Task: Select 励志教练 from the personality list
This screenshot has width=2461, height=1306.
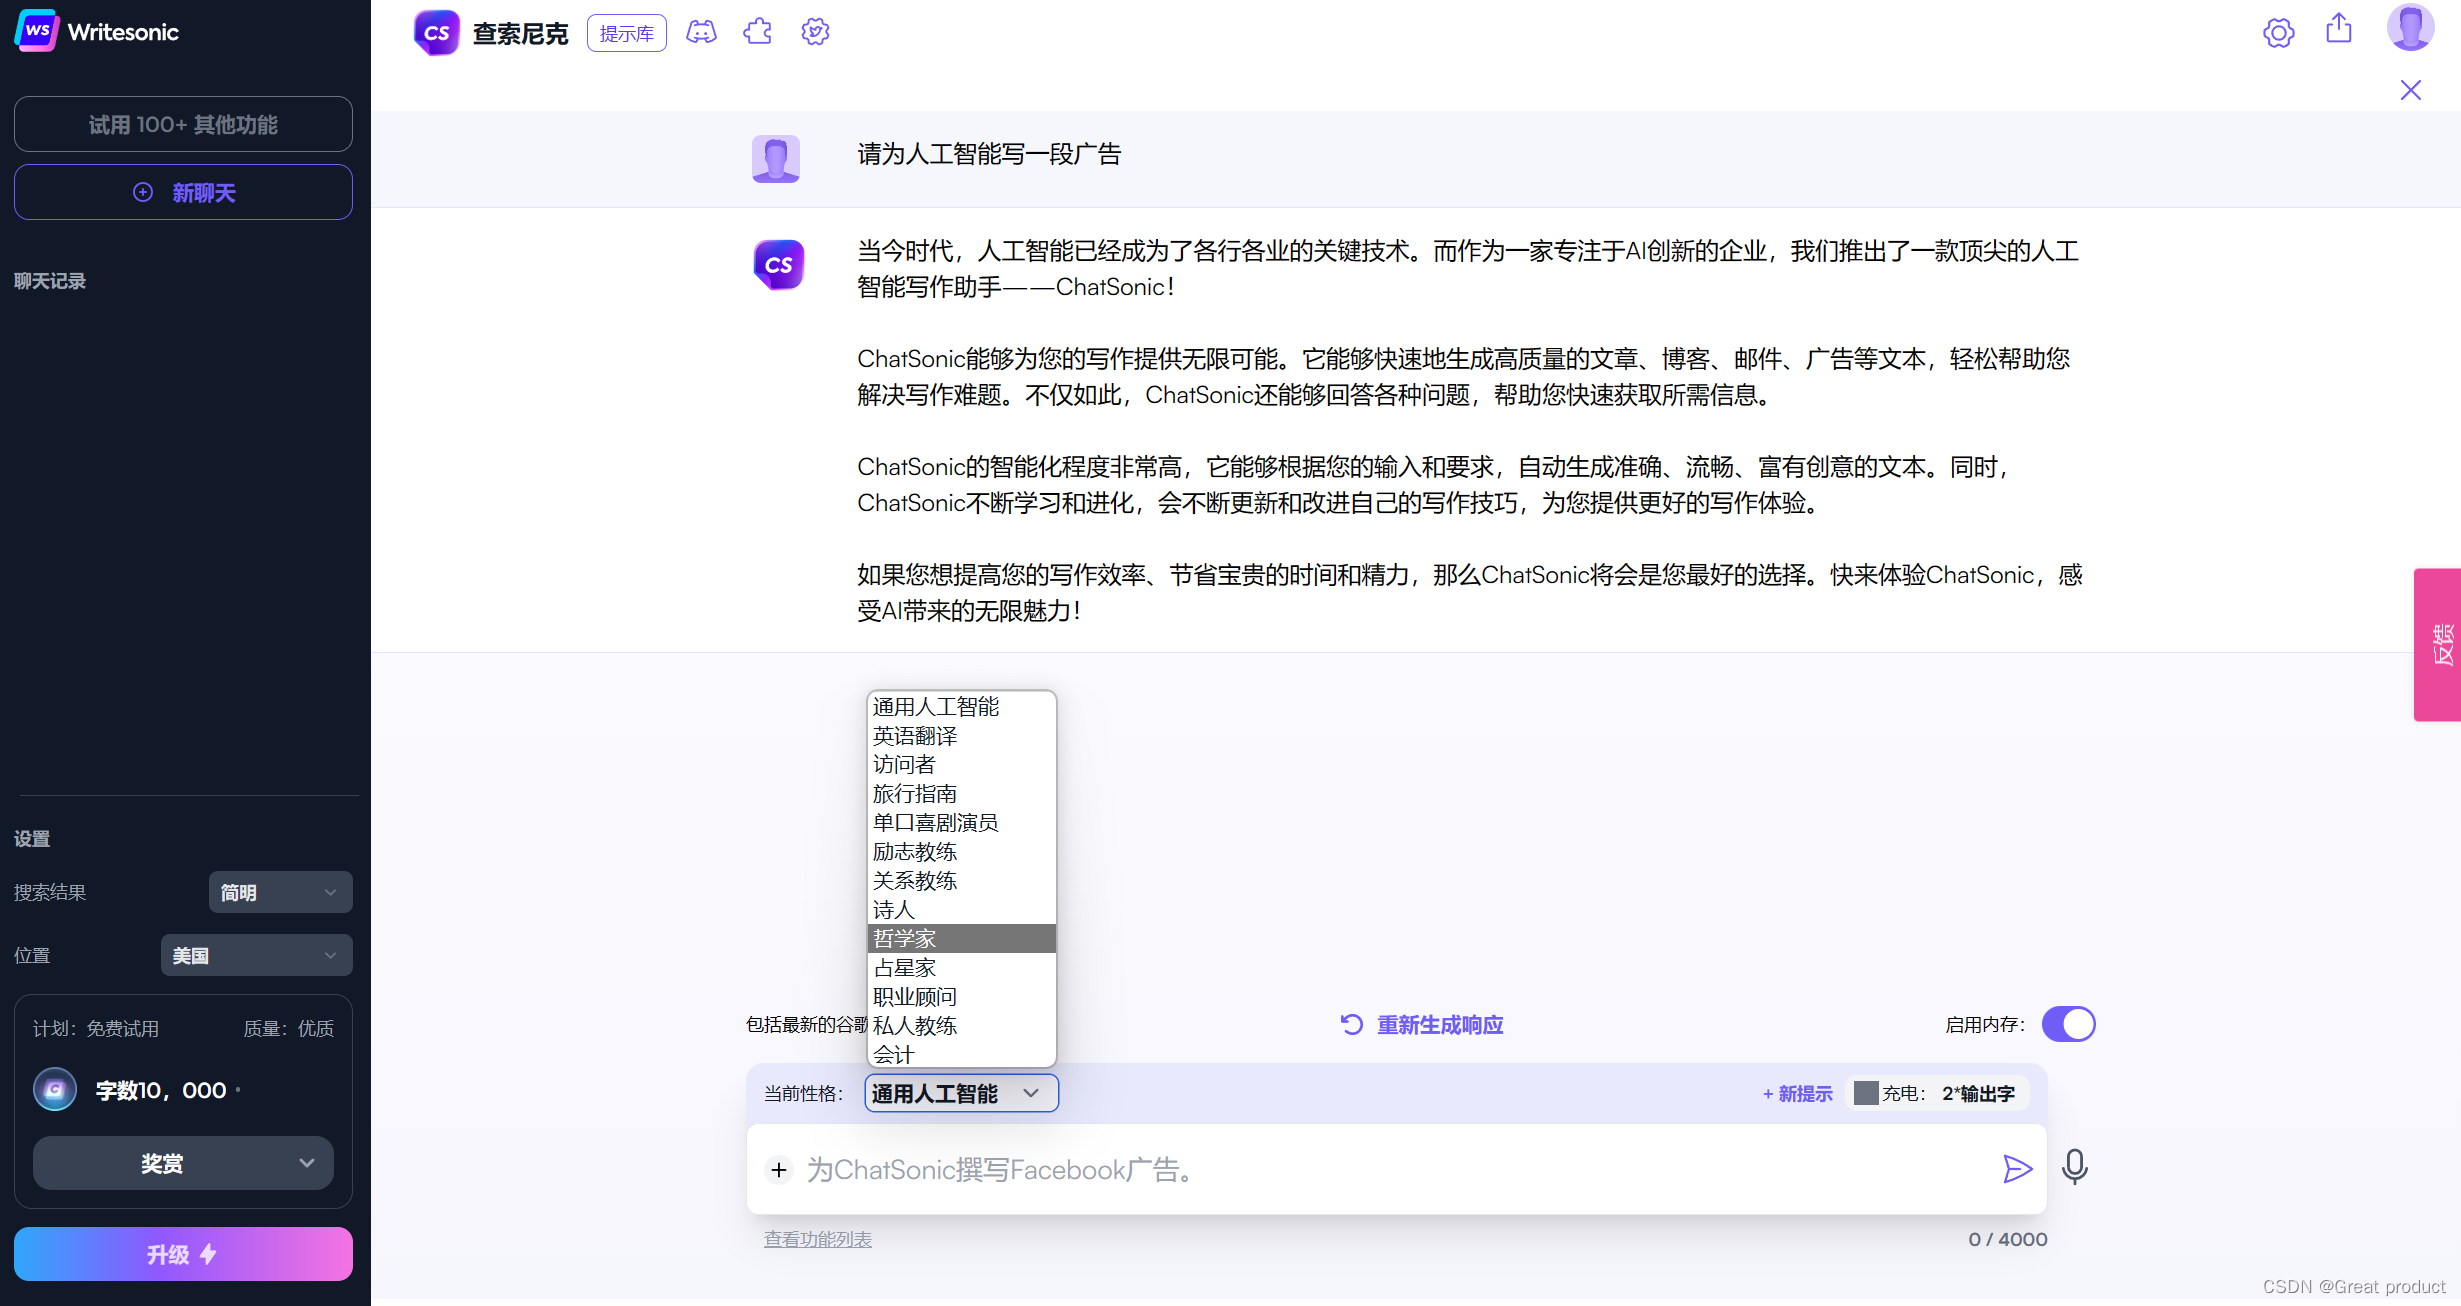Action: pos(961,852)
